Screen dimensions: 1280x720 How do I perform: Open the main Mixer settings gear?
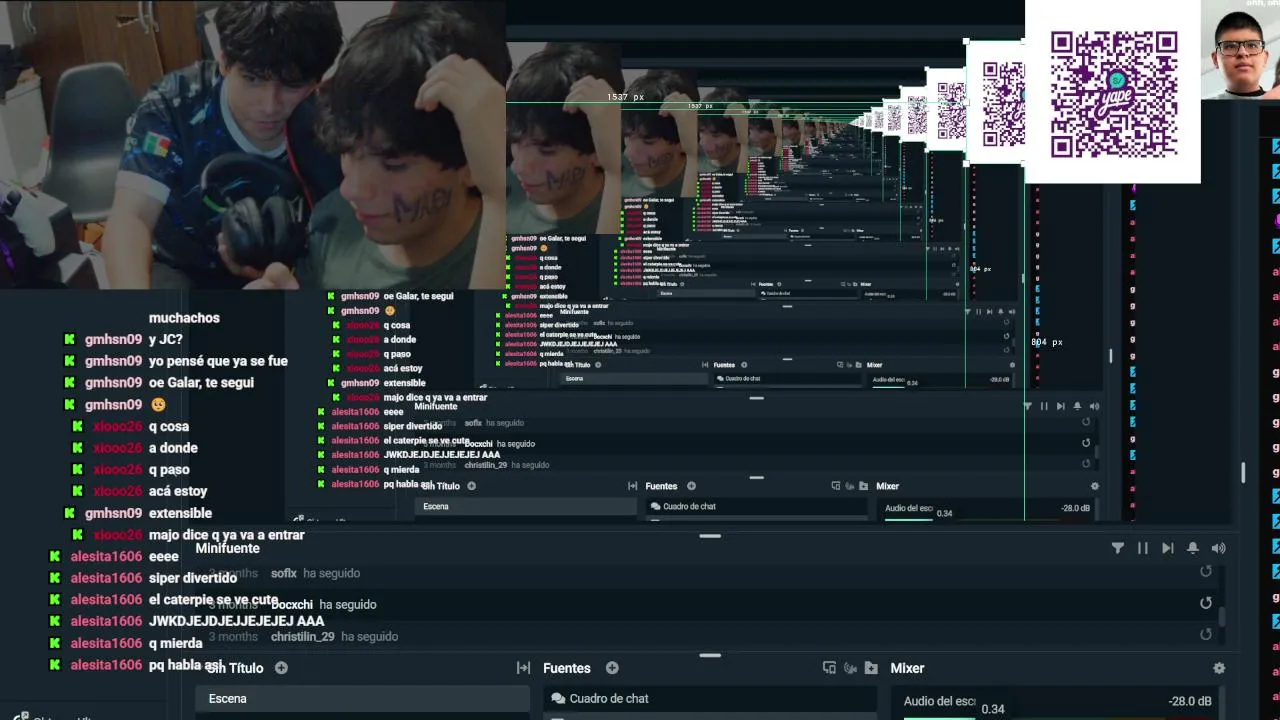1218,668
